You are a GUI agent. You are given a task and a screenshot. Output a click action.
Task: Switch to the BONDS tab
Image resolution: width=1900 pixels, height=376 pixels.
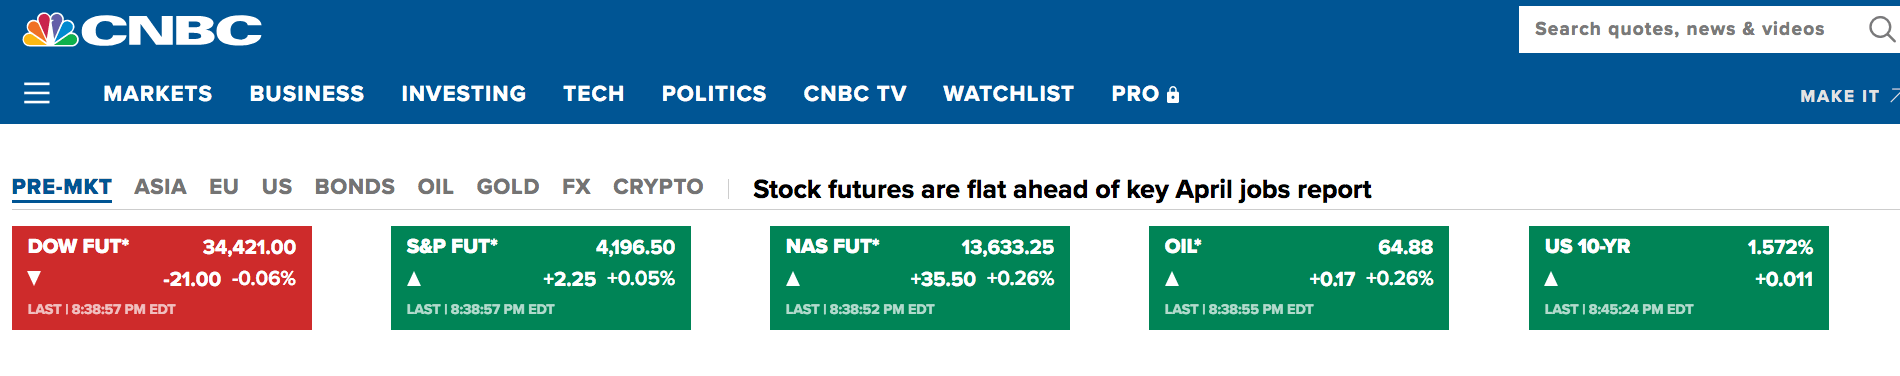[355, 187]
